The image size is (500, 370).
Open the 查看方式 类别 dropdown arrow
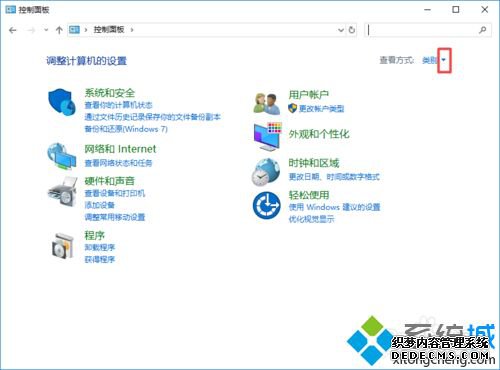pos(444,60)
